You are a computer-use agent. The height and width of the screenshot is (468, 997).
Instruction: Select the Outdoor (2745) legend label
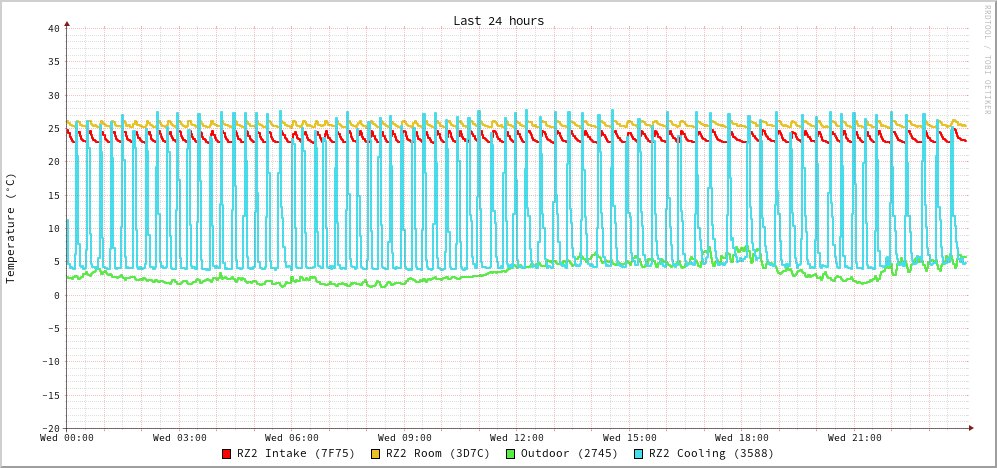[569, 453]
